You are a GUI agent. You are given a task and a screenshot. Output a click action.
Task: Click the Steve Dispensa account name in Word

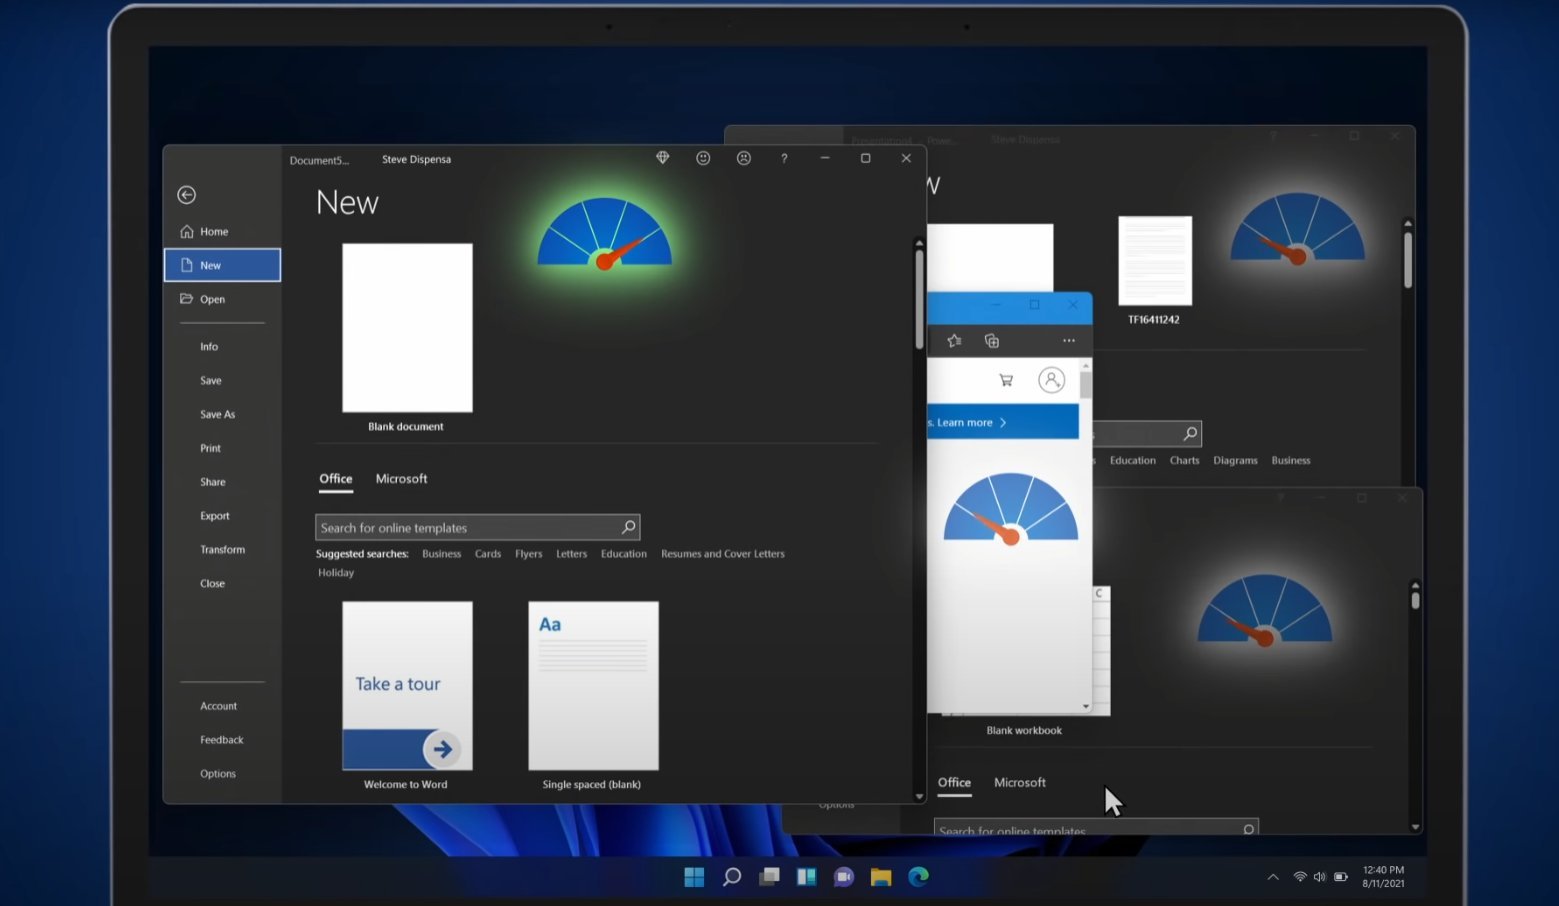click(x=416, y=159)
